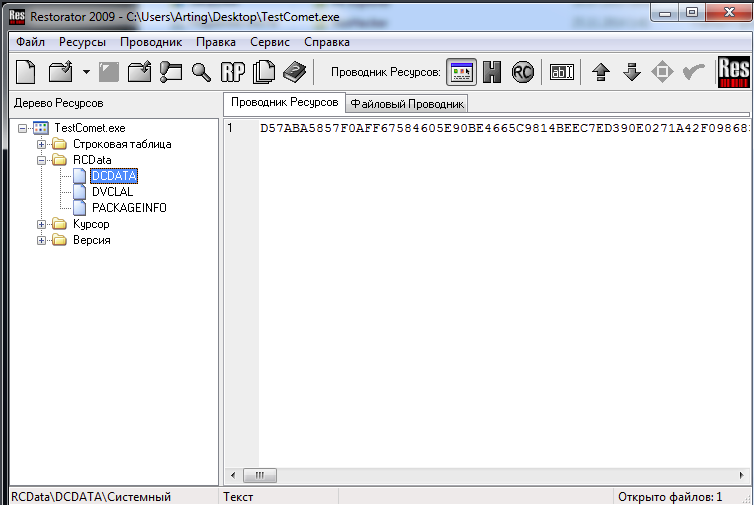The image size is (754, 505).
Task: Click the Дерево Ресурсов panel header
Action: 59,103
